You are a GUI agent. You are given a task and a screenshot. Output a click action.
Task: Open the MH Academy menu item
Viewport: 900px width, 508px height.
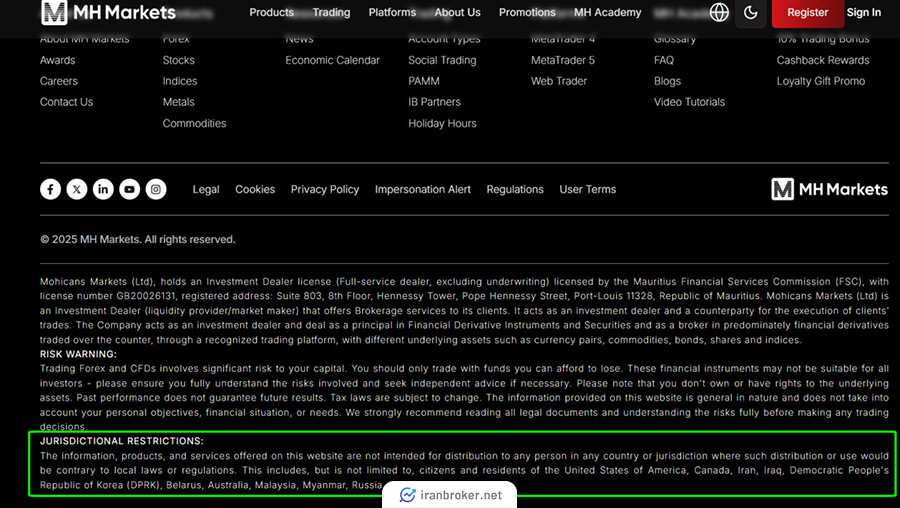click(607, 12)
